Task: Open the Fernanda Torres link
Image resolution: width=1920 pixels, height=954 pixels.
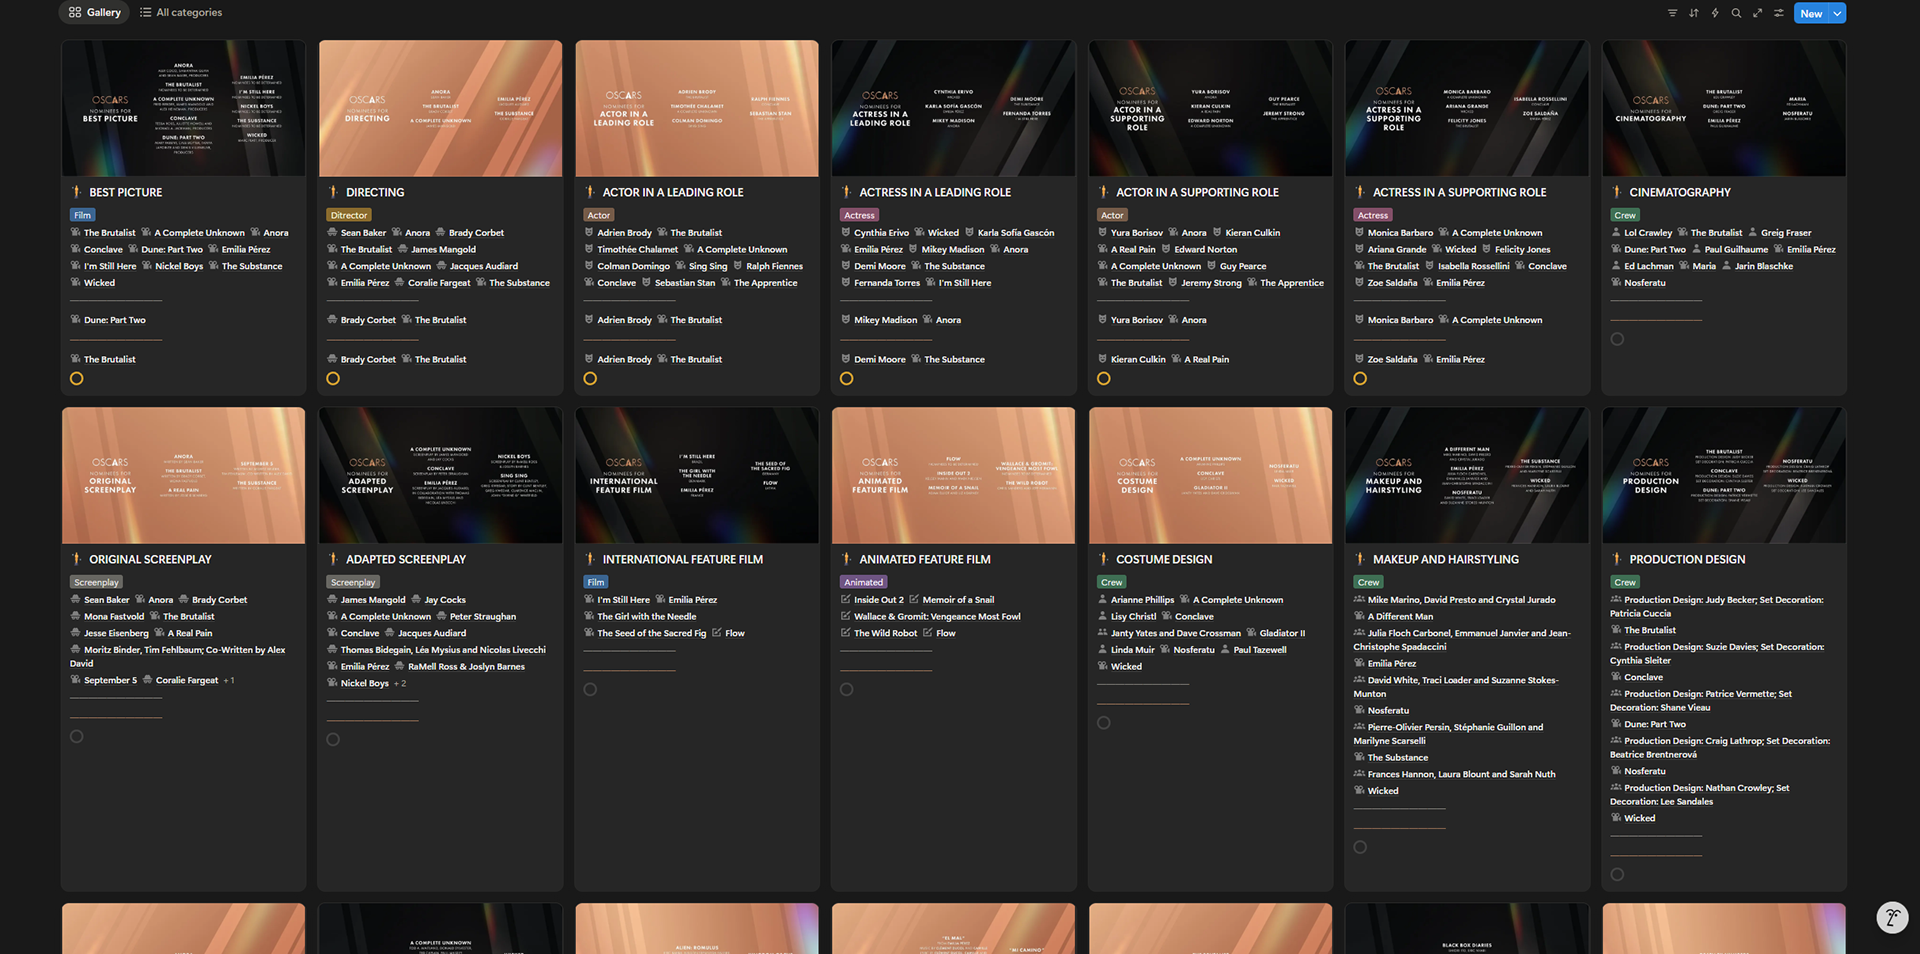Action: (x=887, y=283)
